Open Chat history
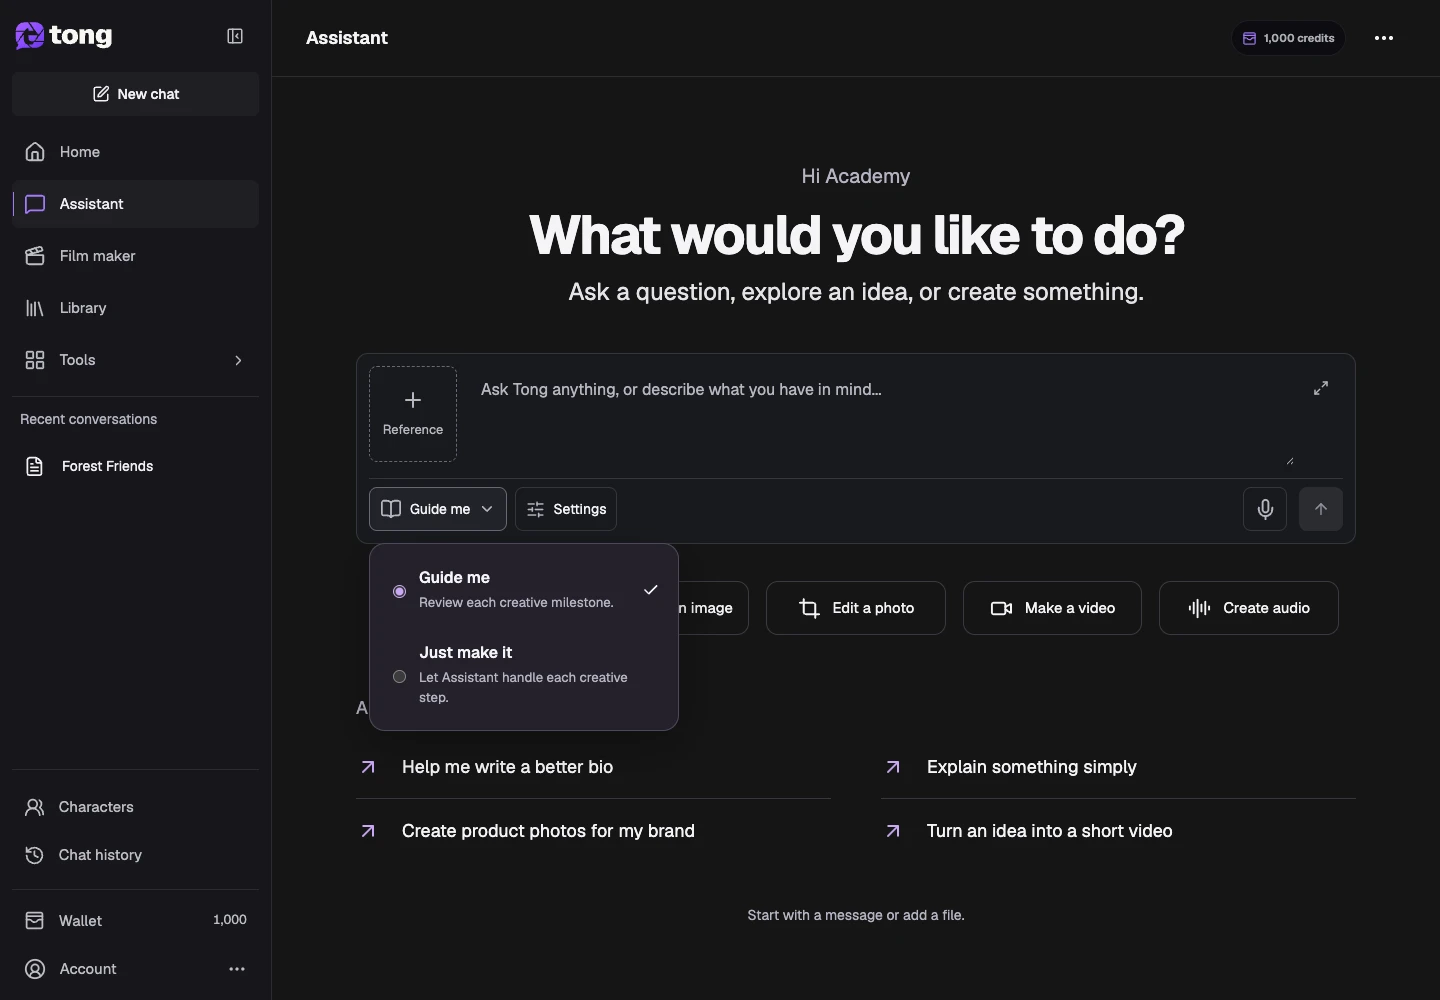 [x=136, y=855]
